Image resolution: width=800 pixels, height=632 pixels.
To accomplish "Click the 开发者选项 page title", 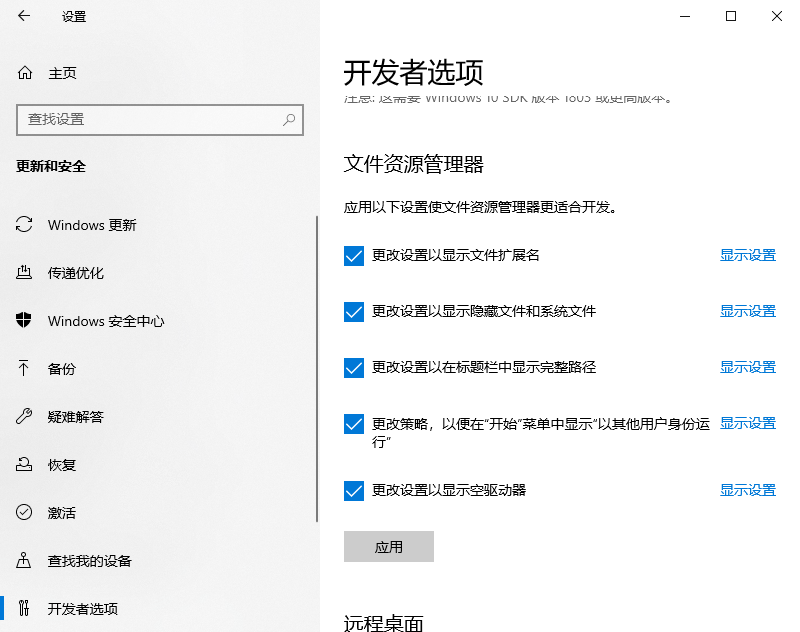I will (413, 73).
